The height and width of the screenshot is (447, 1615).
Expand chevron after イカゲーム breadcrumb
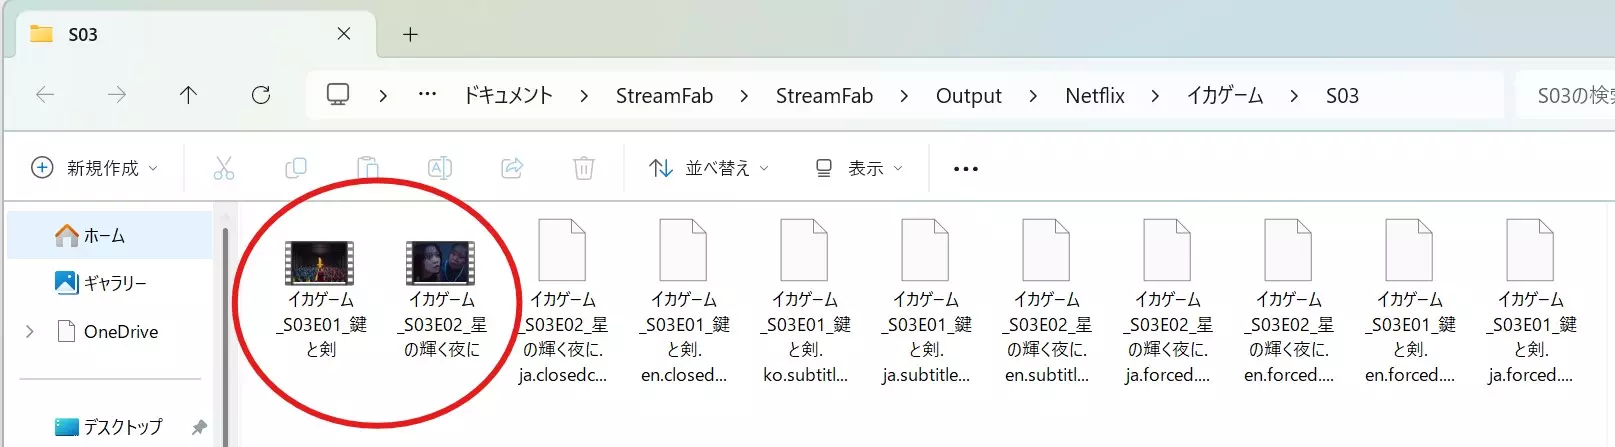(x=1294, y=96)
